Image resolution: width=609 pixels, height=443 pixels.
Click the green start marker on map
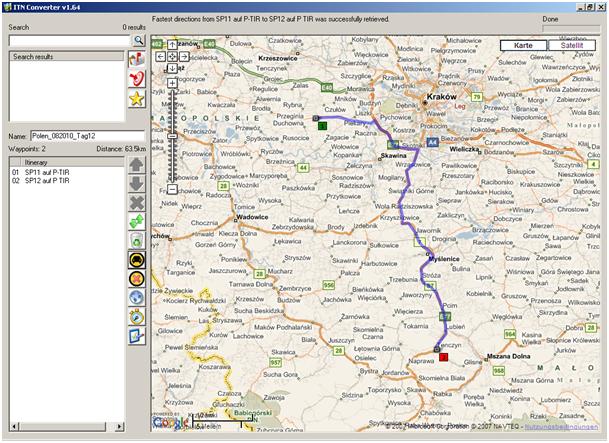322,125
